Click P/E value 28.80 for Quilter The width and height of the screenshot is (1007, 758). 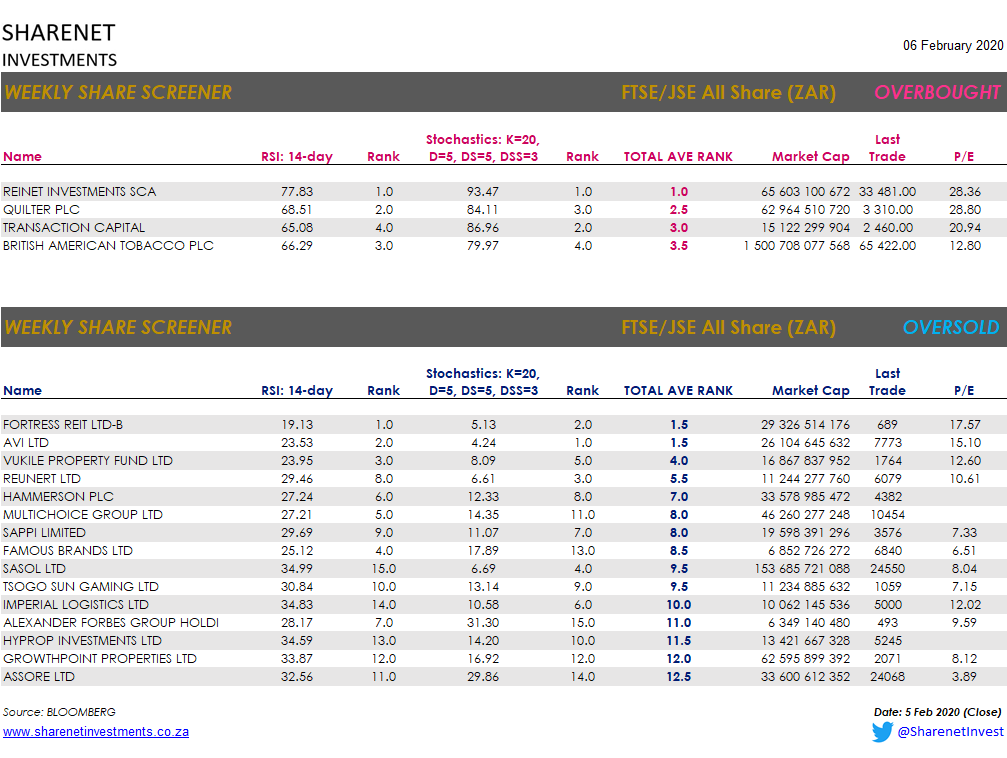(965, 209)
